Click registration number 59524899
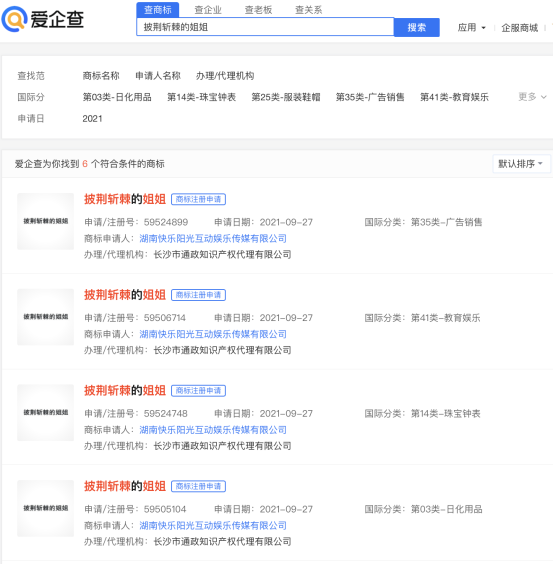553x564 pixels. [166, 222]
